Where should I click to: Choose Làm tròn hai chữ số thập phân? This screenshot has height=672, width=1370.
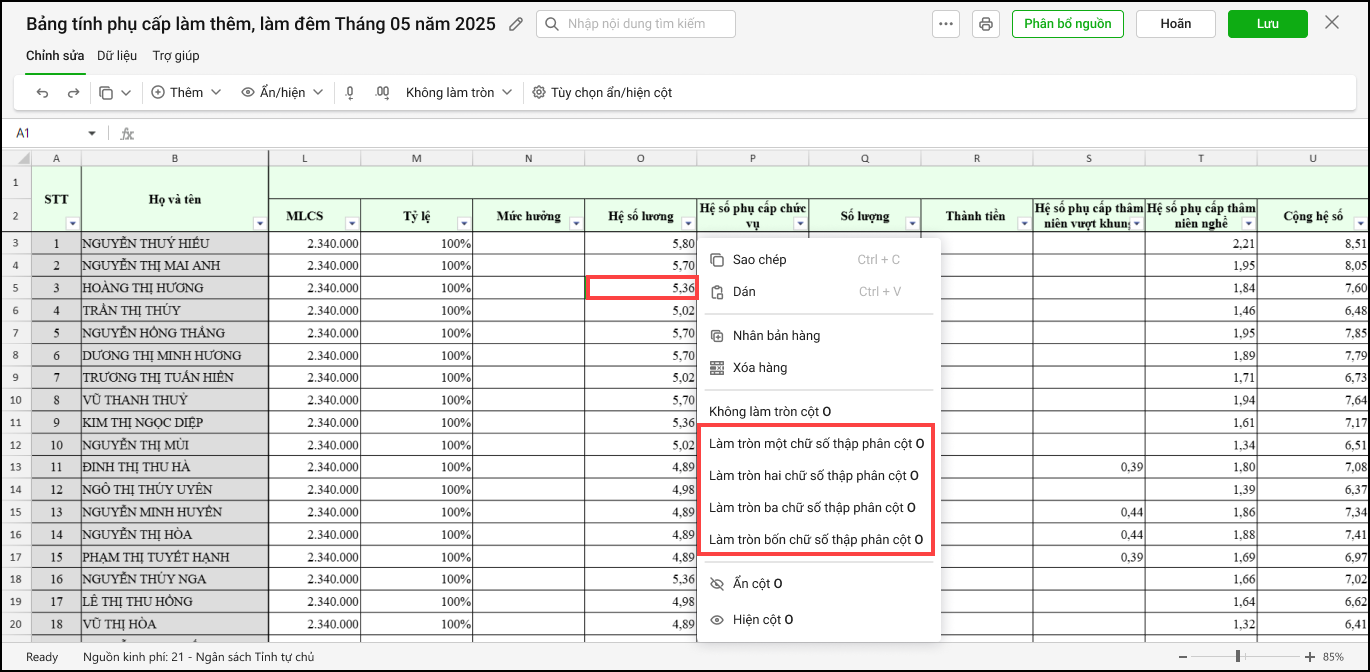tap(813, 476)
